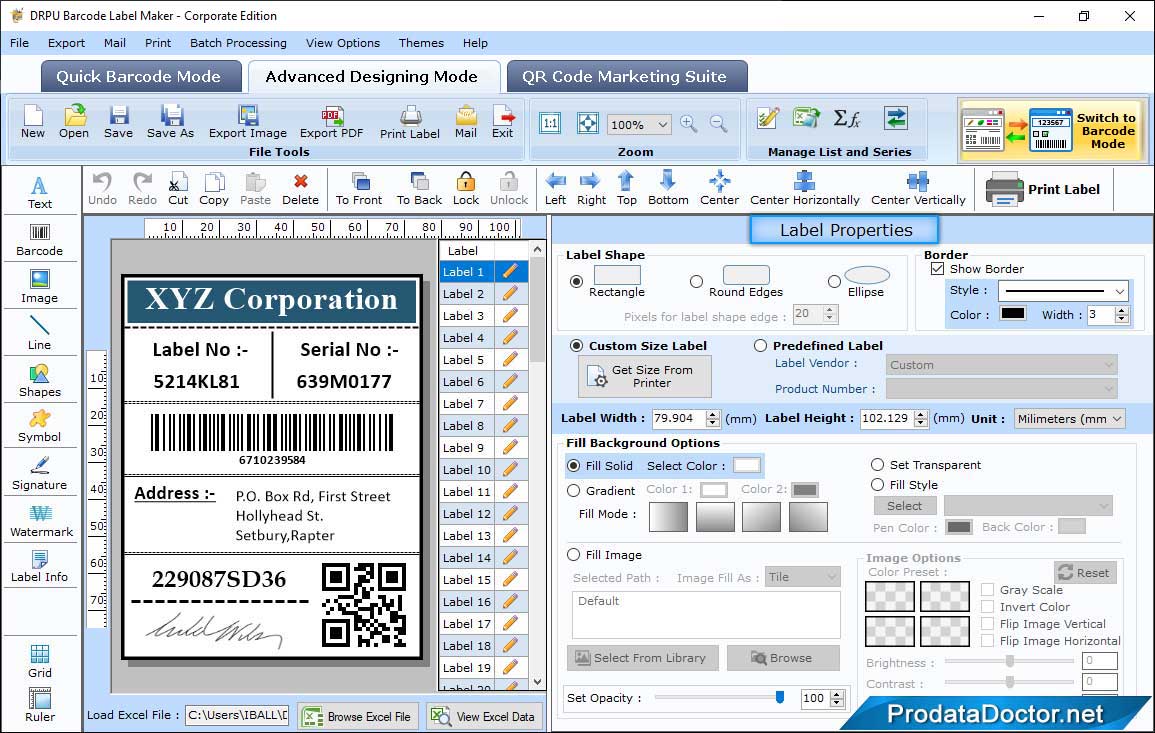Click Switch to Barcode Mode button

(1052, 130)
